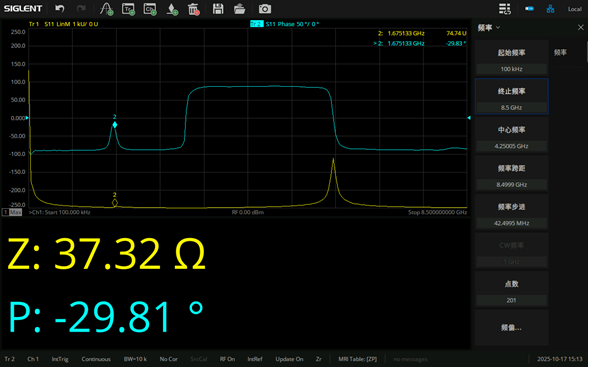589x368 pixels.
Task: Click Zr status entry
Action: click(x=319, y=359)
